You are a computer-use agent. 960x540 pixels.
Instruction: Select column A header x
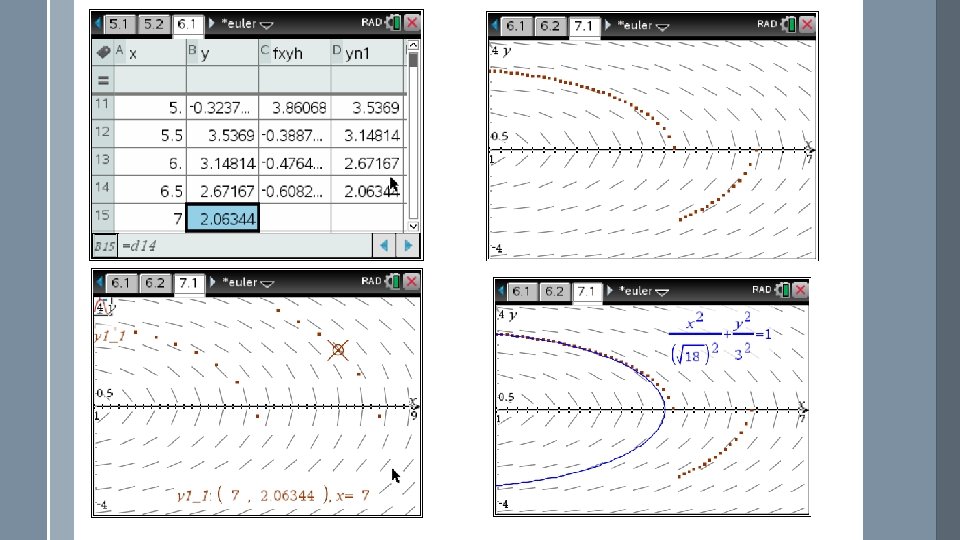pyautogui.click(x=150, y=53)
